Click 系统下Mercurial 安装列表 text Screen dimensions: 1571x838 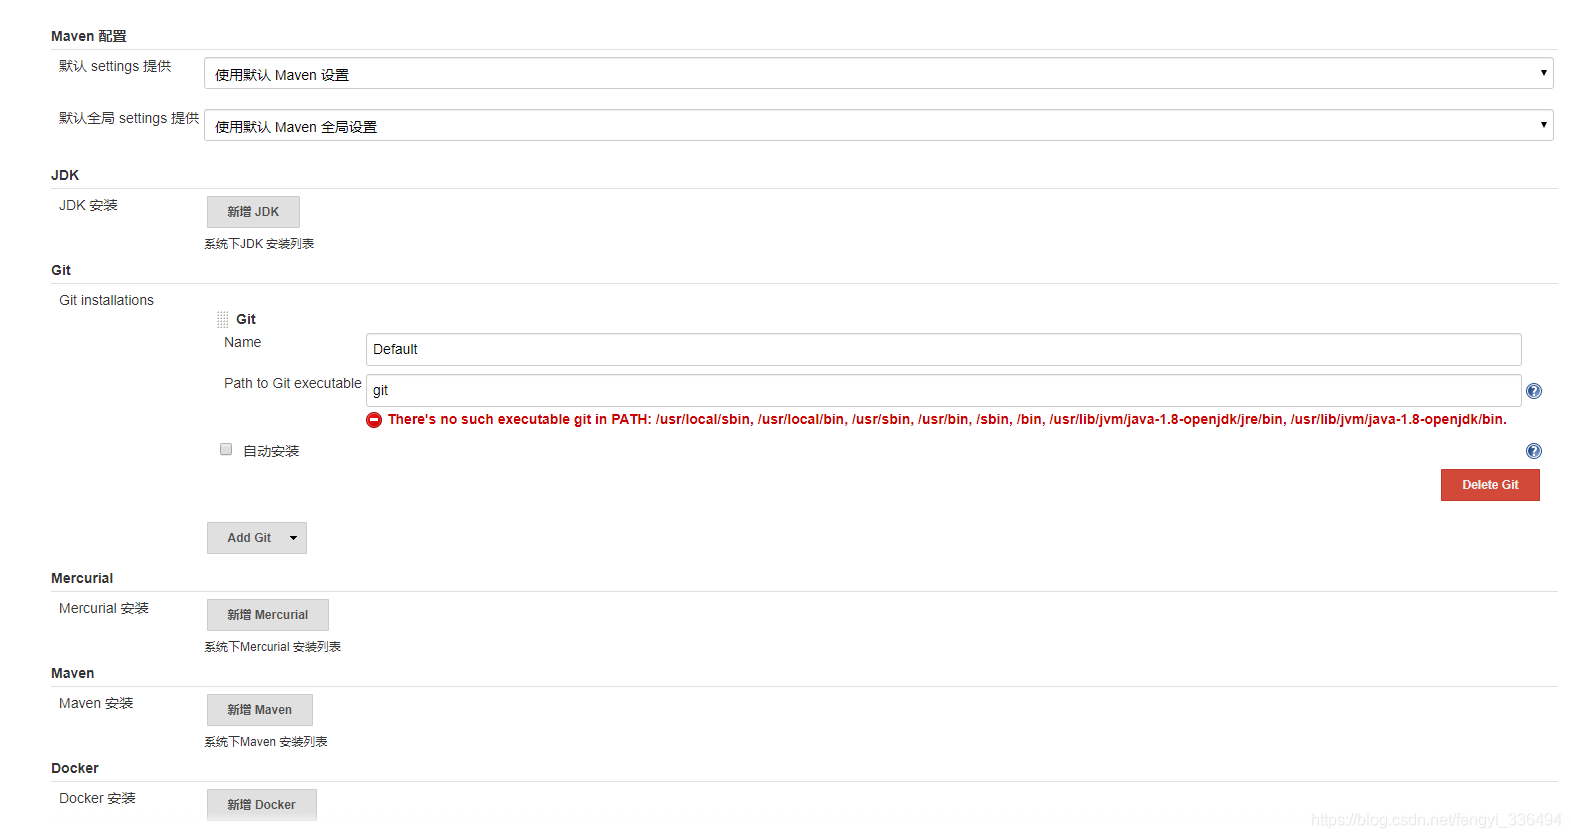click(x=272, y=647)
